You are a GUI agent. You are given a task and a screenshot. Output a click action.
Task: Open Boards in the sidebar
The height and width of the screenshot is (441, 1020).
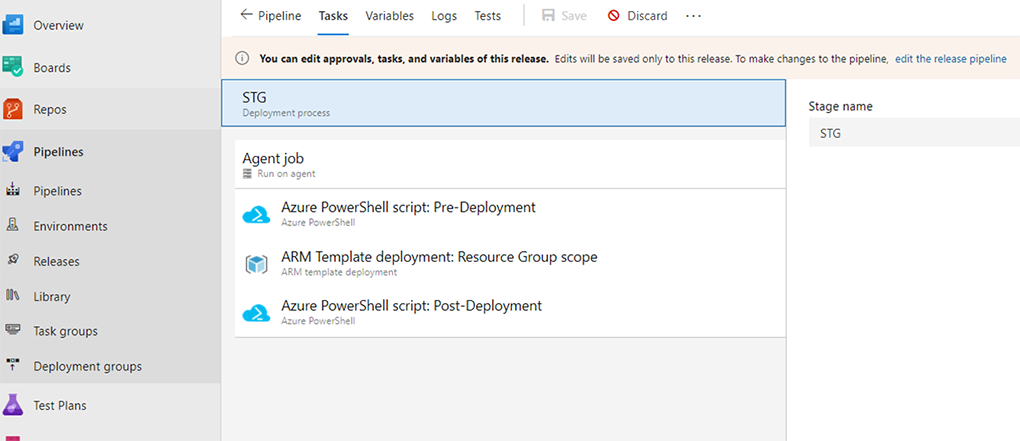pyautogui.click(x=52, y=68)
